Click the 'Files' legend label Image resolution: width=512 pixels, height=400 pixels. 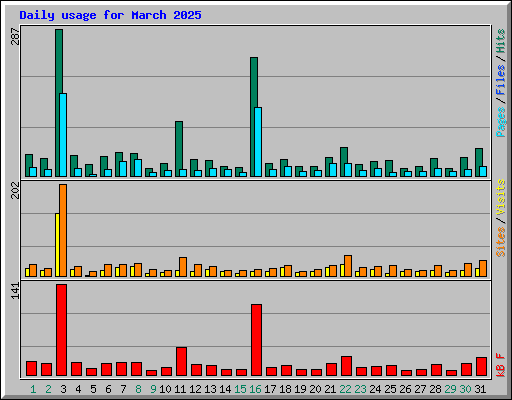click(501, 80)
